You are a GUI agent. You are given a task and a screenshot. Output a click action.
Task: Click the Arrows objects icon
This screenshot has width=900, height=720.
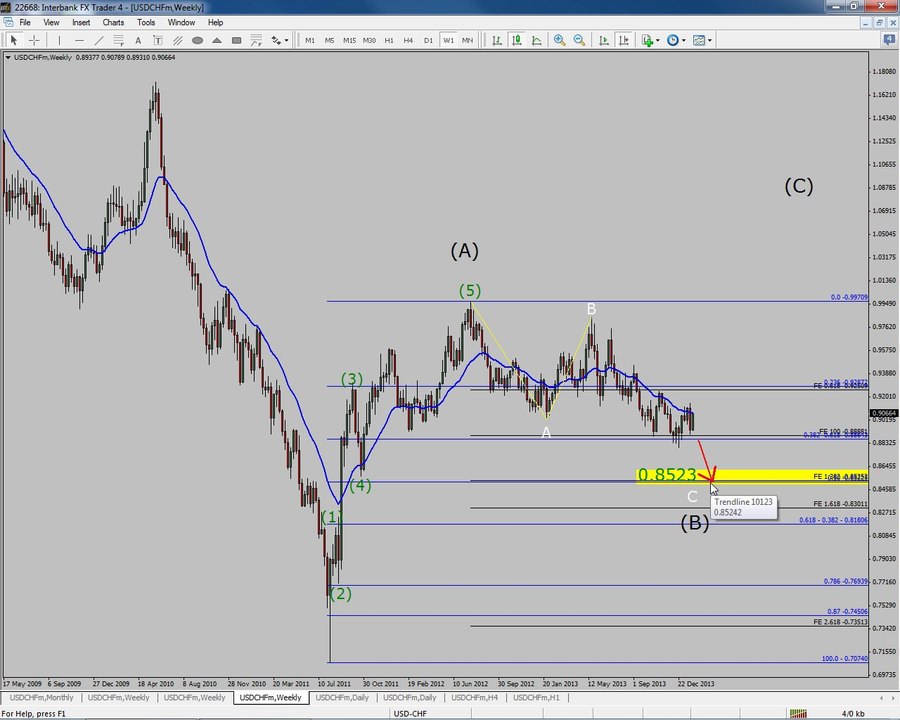point(276,40)
